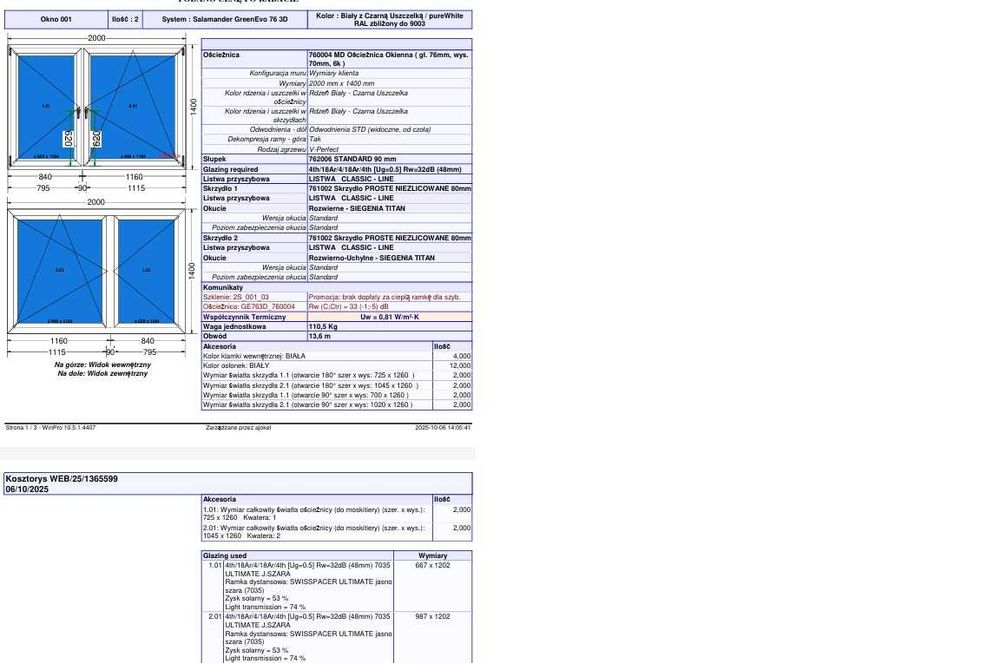
Task: Click 'Rozwierne - SIEGENIA TITAN' fitting value
Action: pyautogui.click(x=357, y=208)
